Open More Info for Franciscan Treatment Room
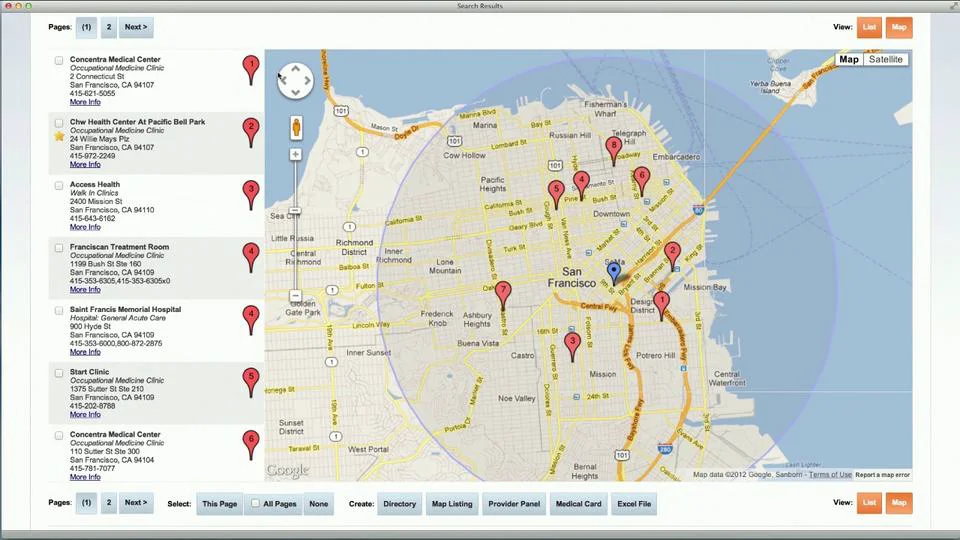Viewport: 960px width, 540px height. click(85, 290)
